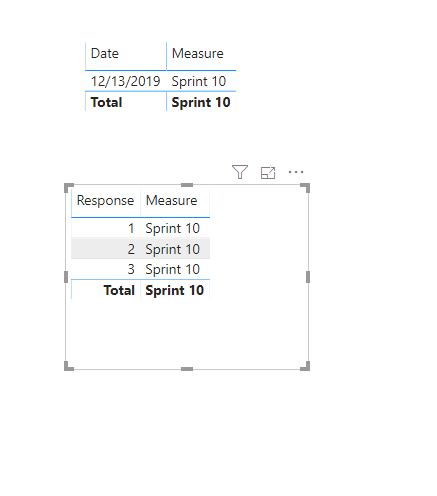Click the Focus mode icon
Image resolution: width=437 pixels, height=496 pixels.
coord(268,173)
